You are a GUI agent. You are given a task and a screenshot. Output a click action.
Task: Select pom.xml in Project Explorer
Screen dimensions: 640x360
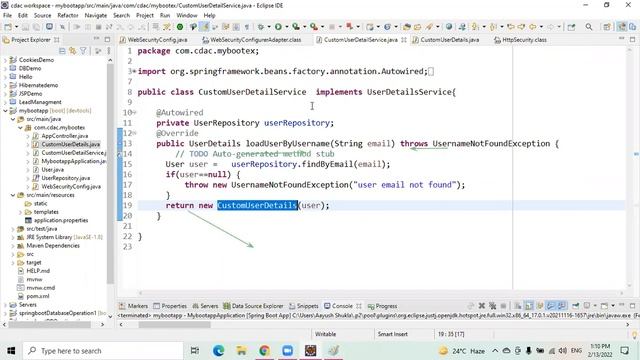pyautogui.click(x=38, y=296)
